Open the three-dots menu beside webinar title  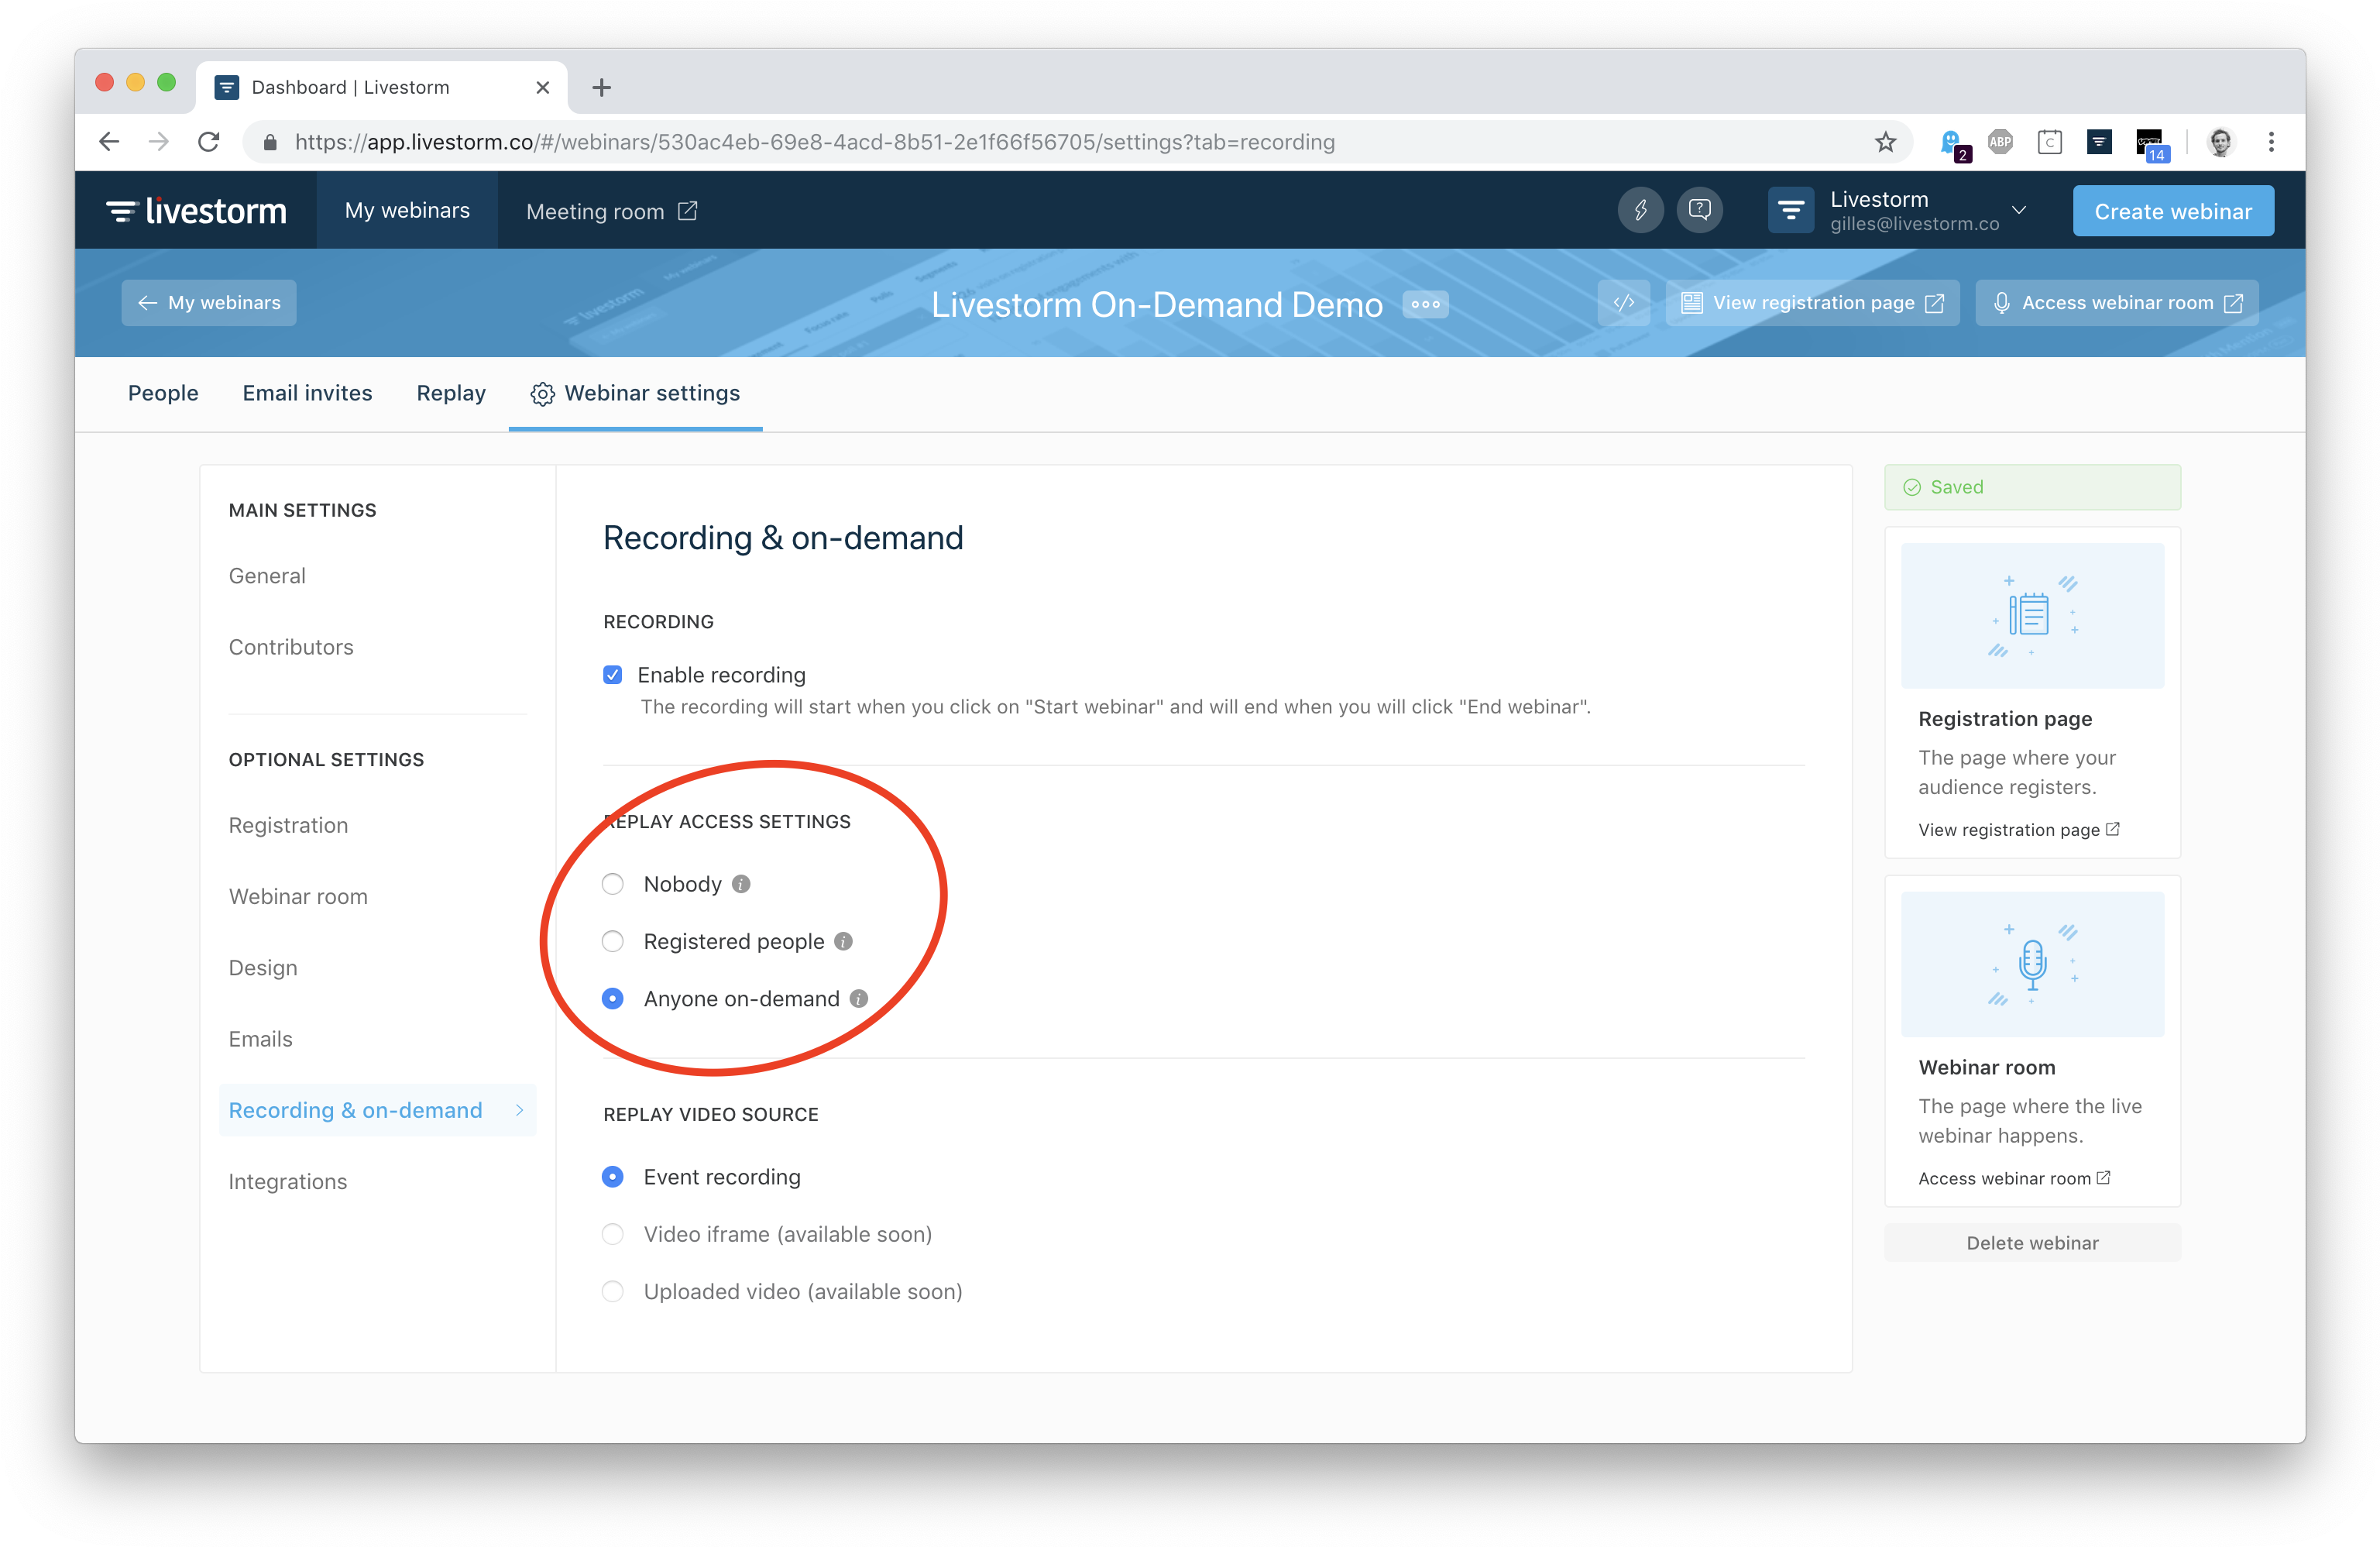[1425, 304]
